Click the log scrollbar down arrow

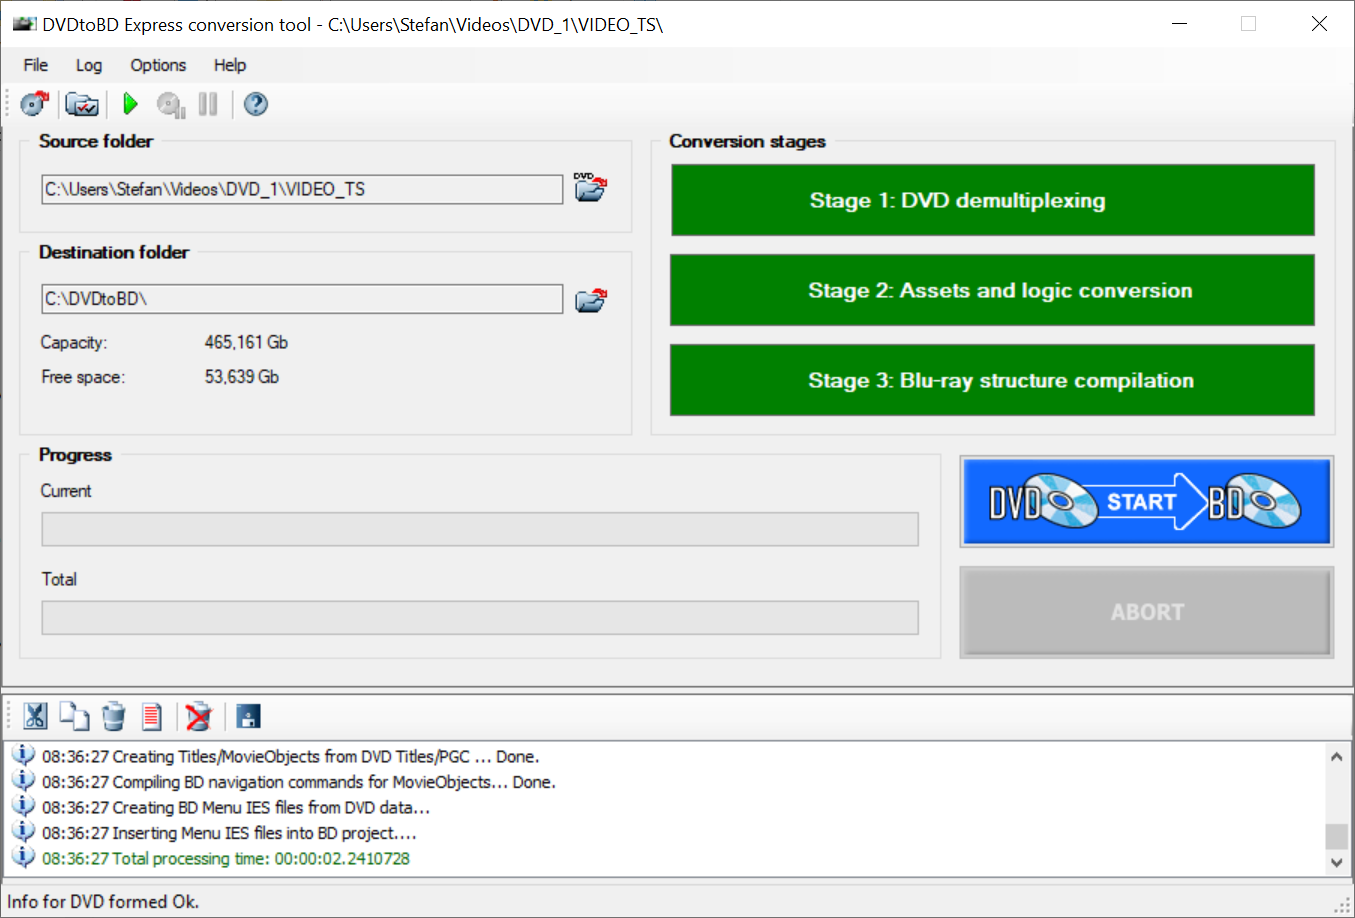(x=1336, y=863)
